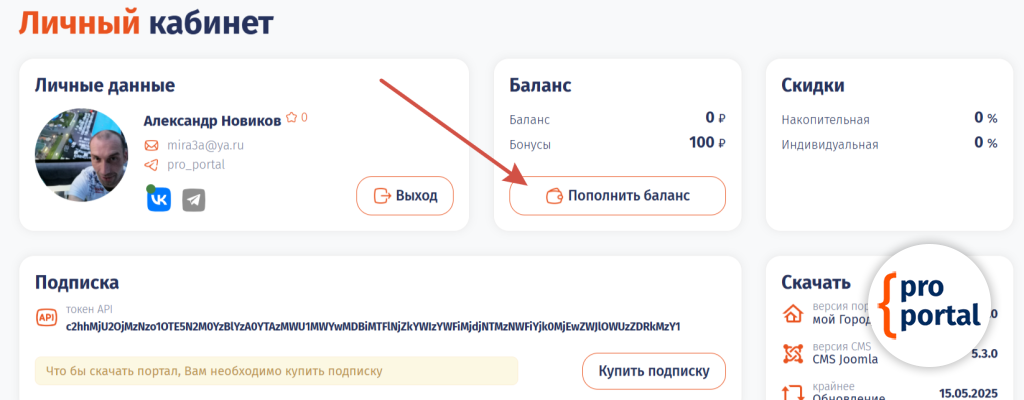This screenshot has width=1024, height=400.
Task: Click the paper plane icon beside pro_portal
Action: pos(152,165)
